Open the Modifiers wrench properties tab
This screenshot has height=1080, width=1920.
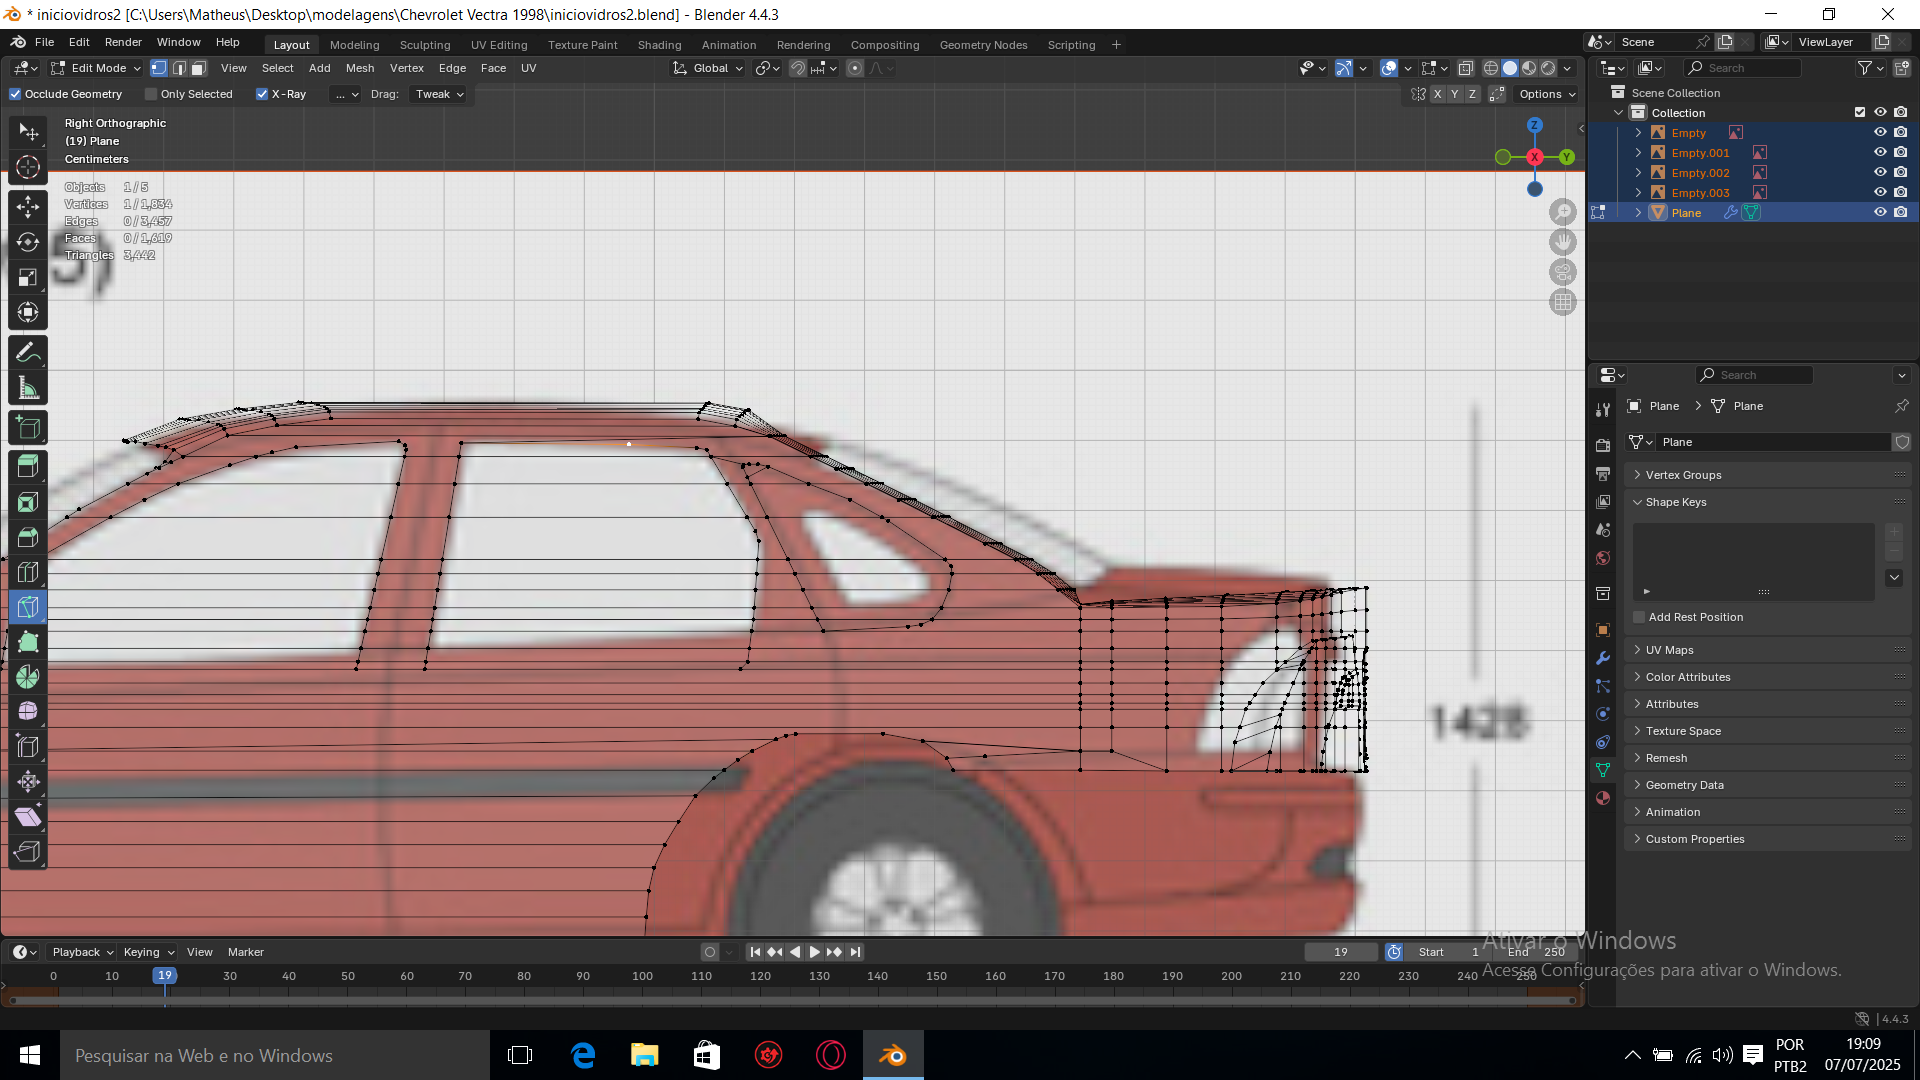[x=1603, y=658]
